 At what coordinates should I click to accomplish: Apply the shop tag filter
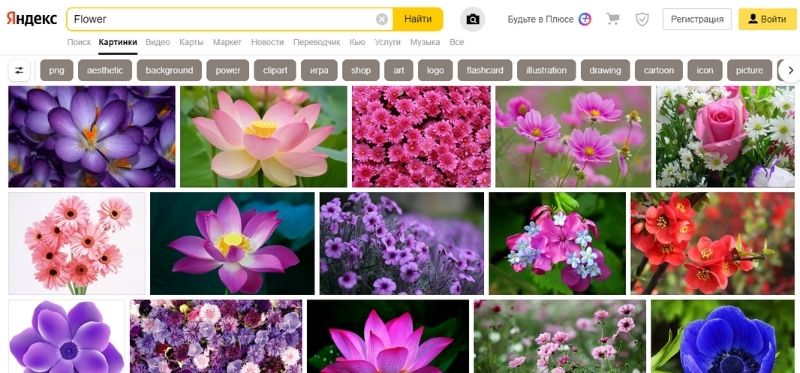coord(361,70)
